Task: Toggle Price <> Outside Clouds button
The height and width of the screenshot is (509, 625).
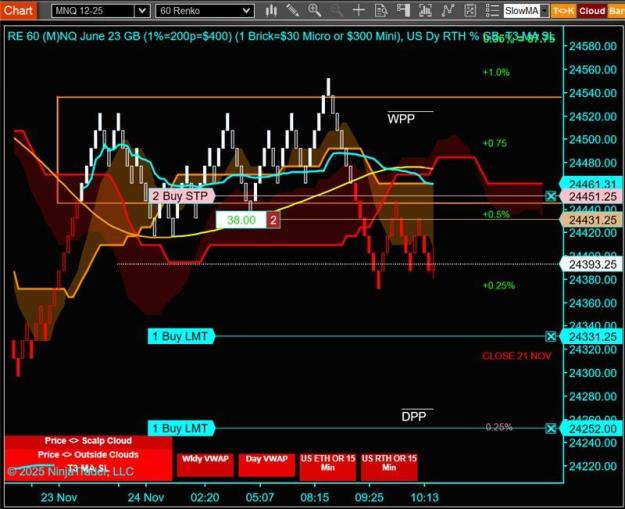Action: pyautogui.click(x=88, y=455)
